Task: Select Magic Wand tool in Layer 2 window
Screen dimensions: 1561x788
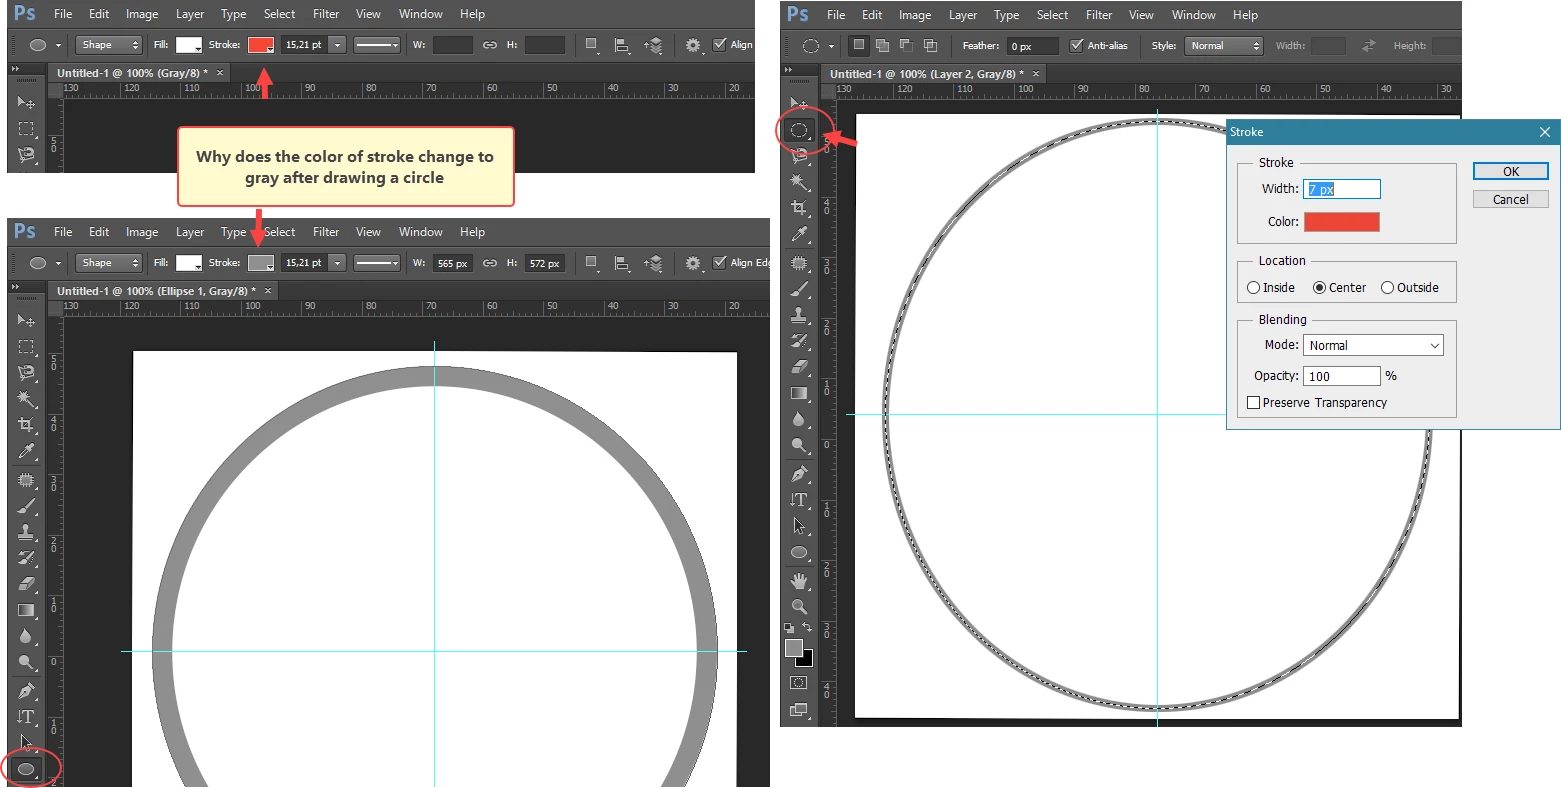Action: click(x=799, y=182)
